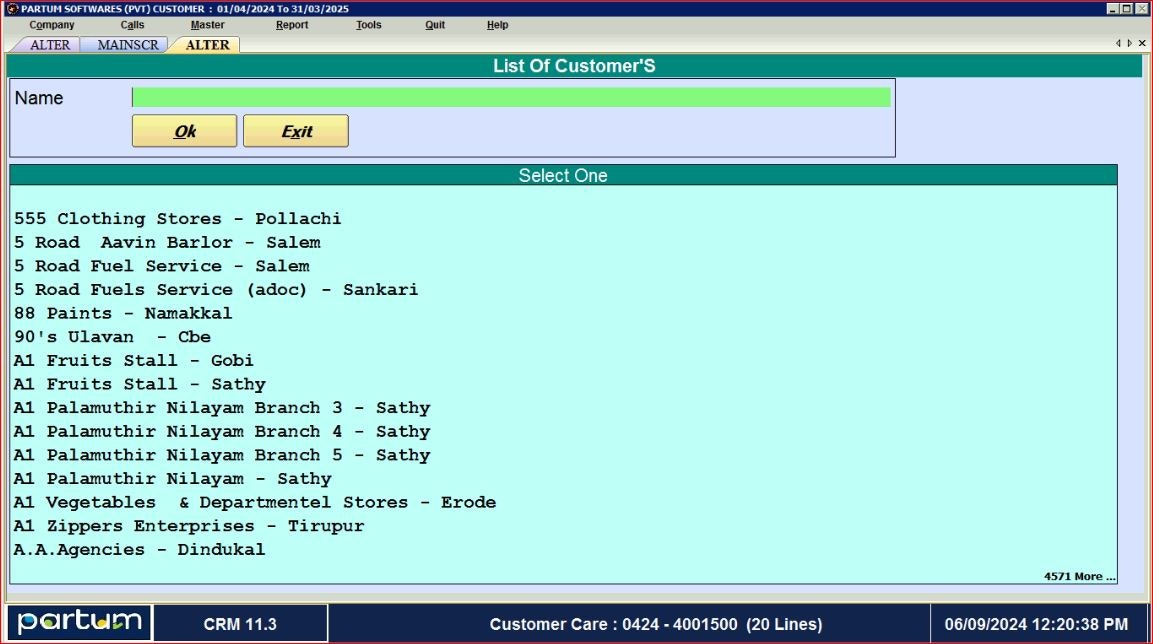1153x644 pixels.
Task: Switch to the leftmost ALTER tab
Action: [x=49, y=44]
